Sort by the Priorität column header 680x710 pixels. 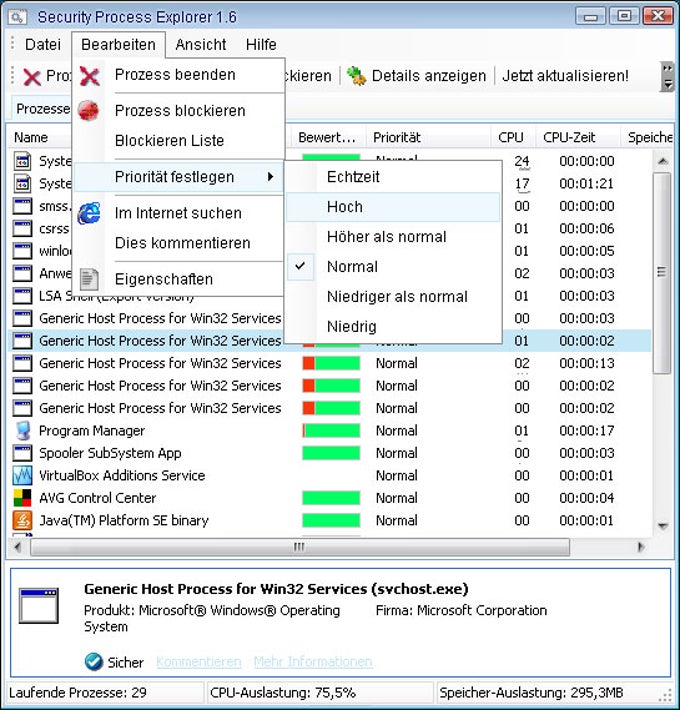428,137
